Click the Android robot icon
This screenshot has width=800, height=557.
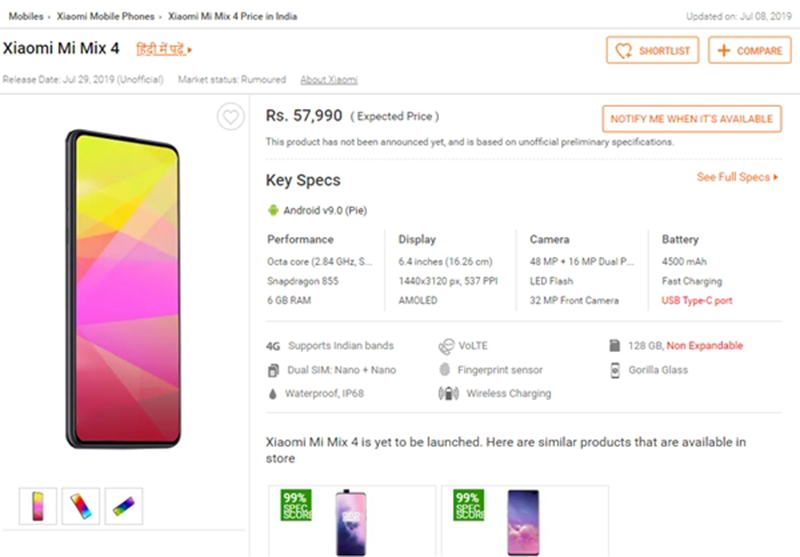(x=272, y=210)
